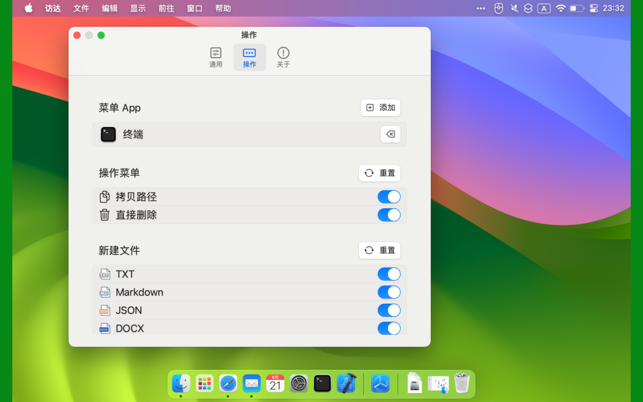The width and height of the screenshot is (643, 402).
Task: Click the 终端 app icon in the list
Action: [108, 134]
